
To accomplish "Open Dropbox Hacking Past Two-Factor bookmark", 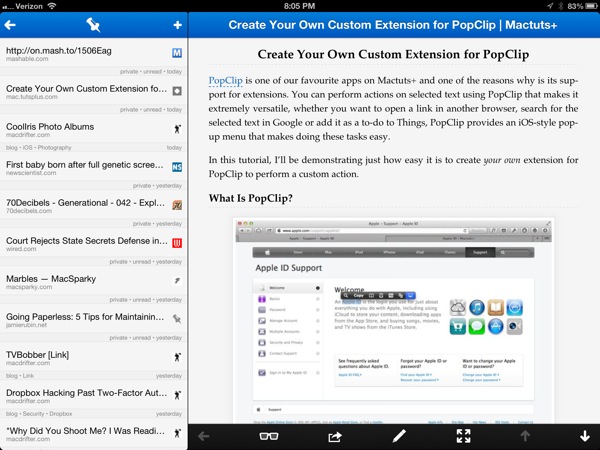I will [94, 399].
